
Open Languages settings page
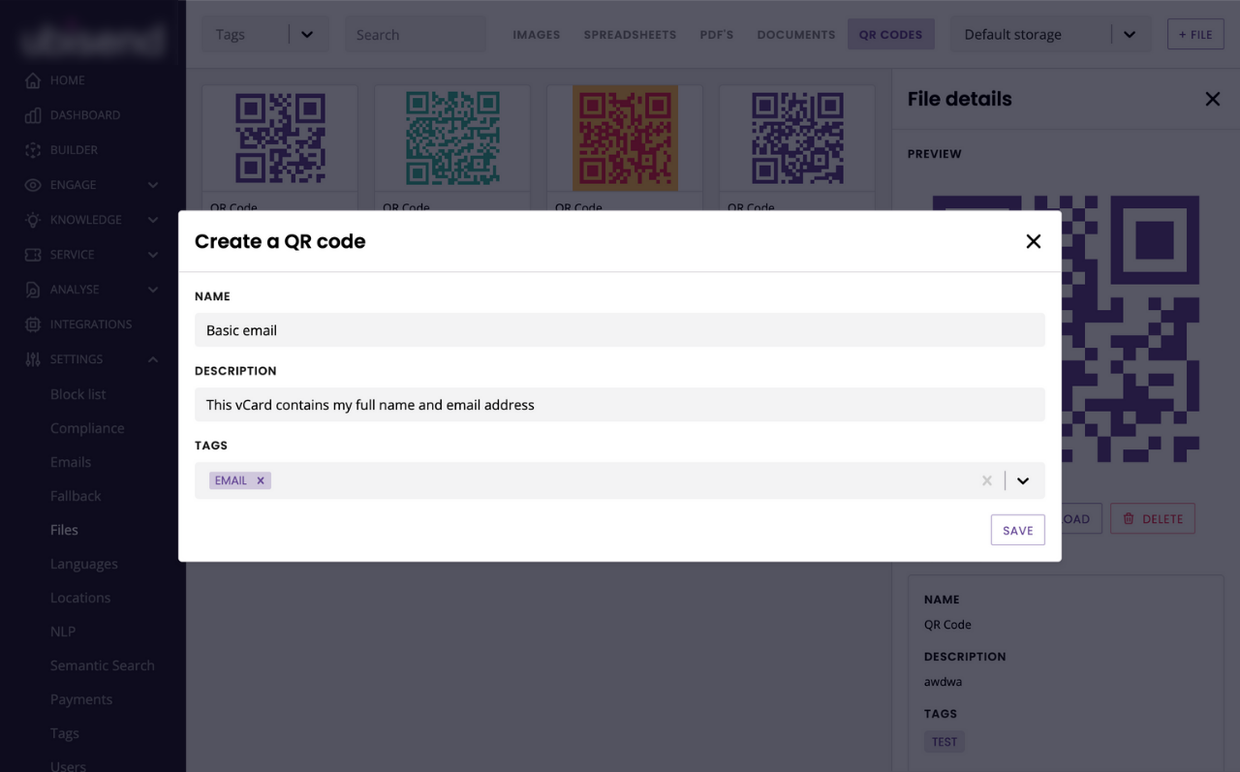84,564
